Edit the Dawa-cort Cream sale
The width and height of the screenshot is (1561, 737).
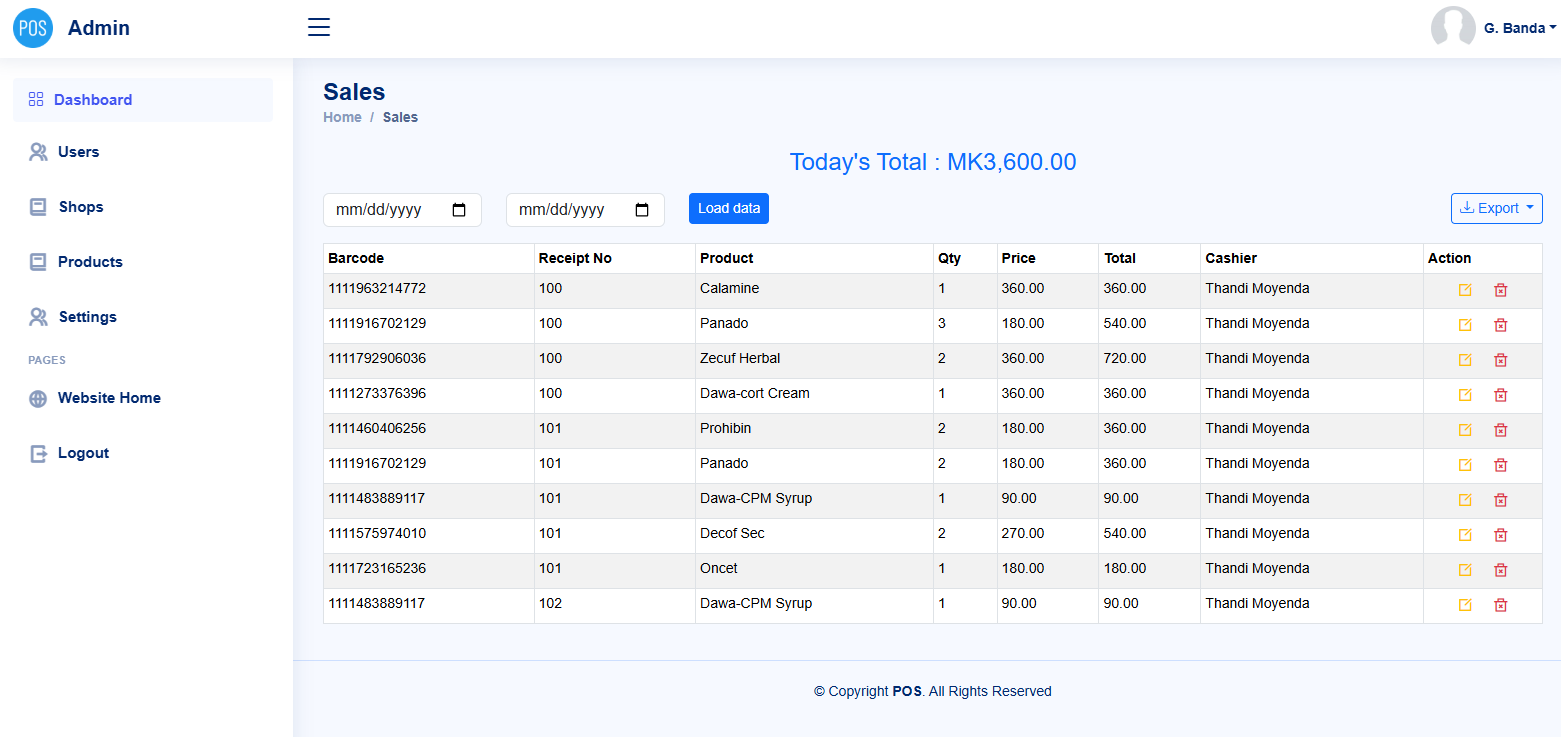coord(1465,395)
